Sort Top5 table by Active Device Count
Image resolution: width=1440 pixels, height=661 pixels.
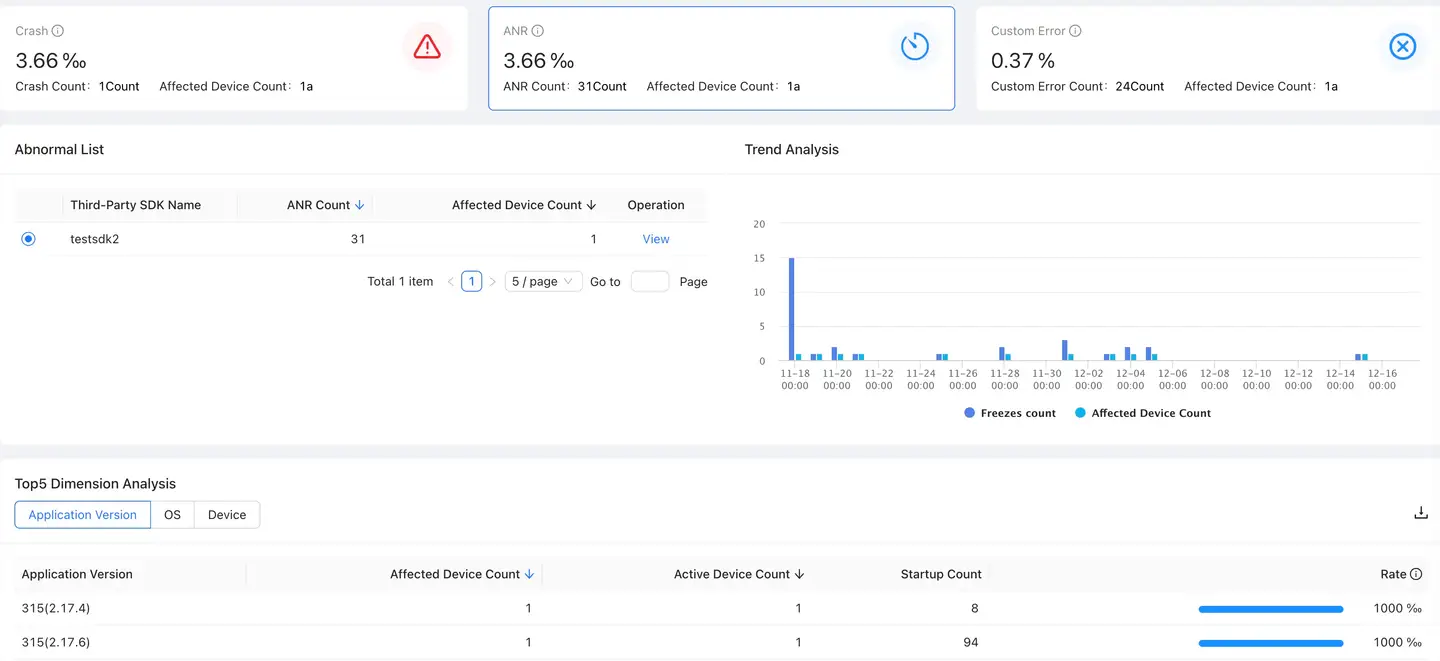pos(799,574)
